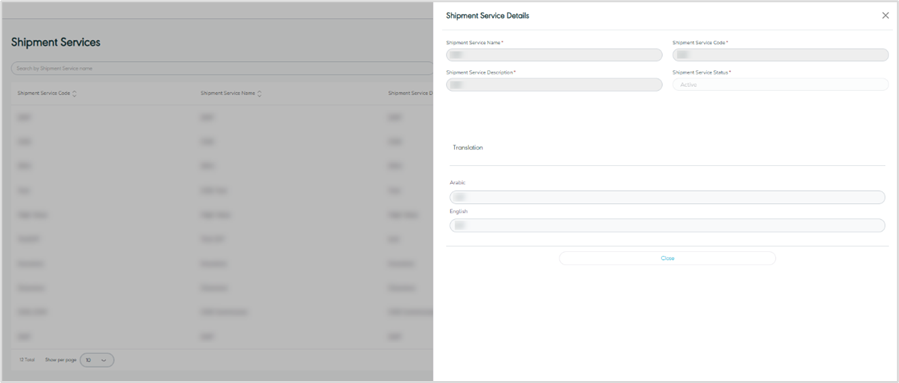Click the Shipment Service Details panel title

coord(487,16)
